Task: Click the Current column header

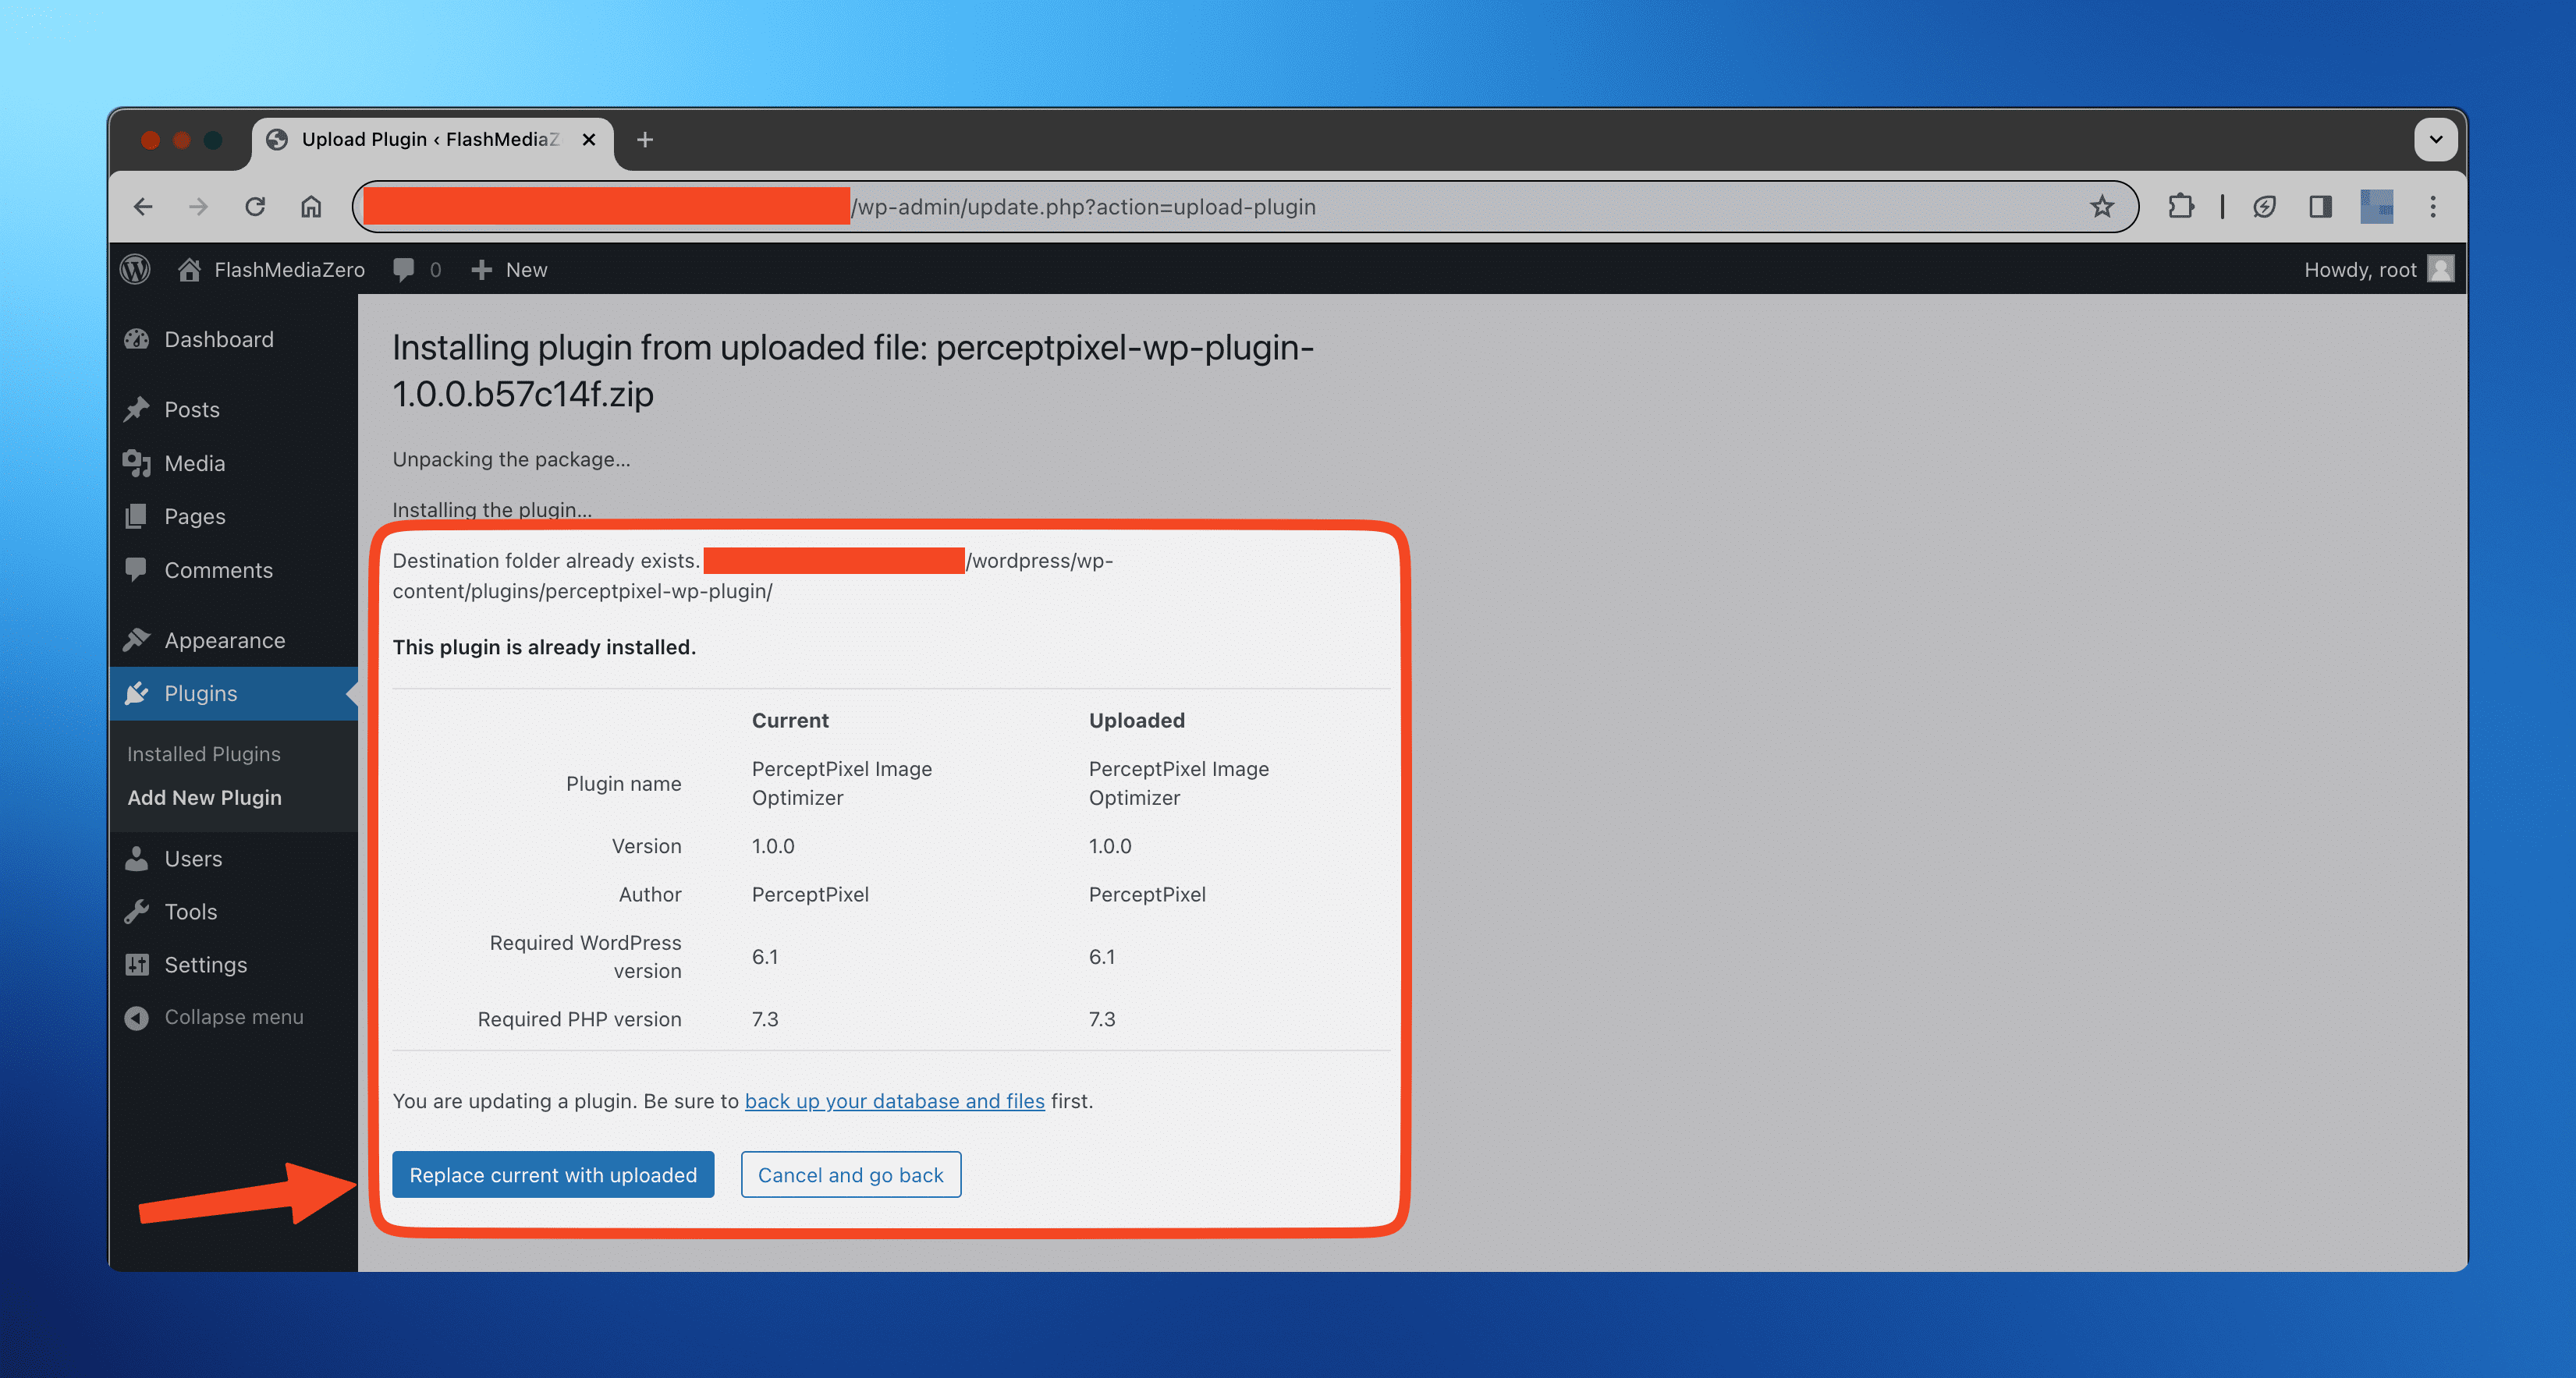Action: 790,721
